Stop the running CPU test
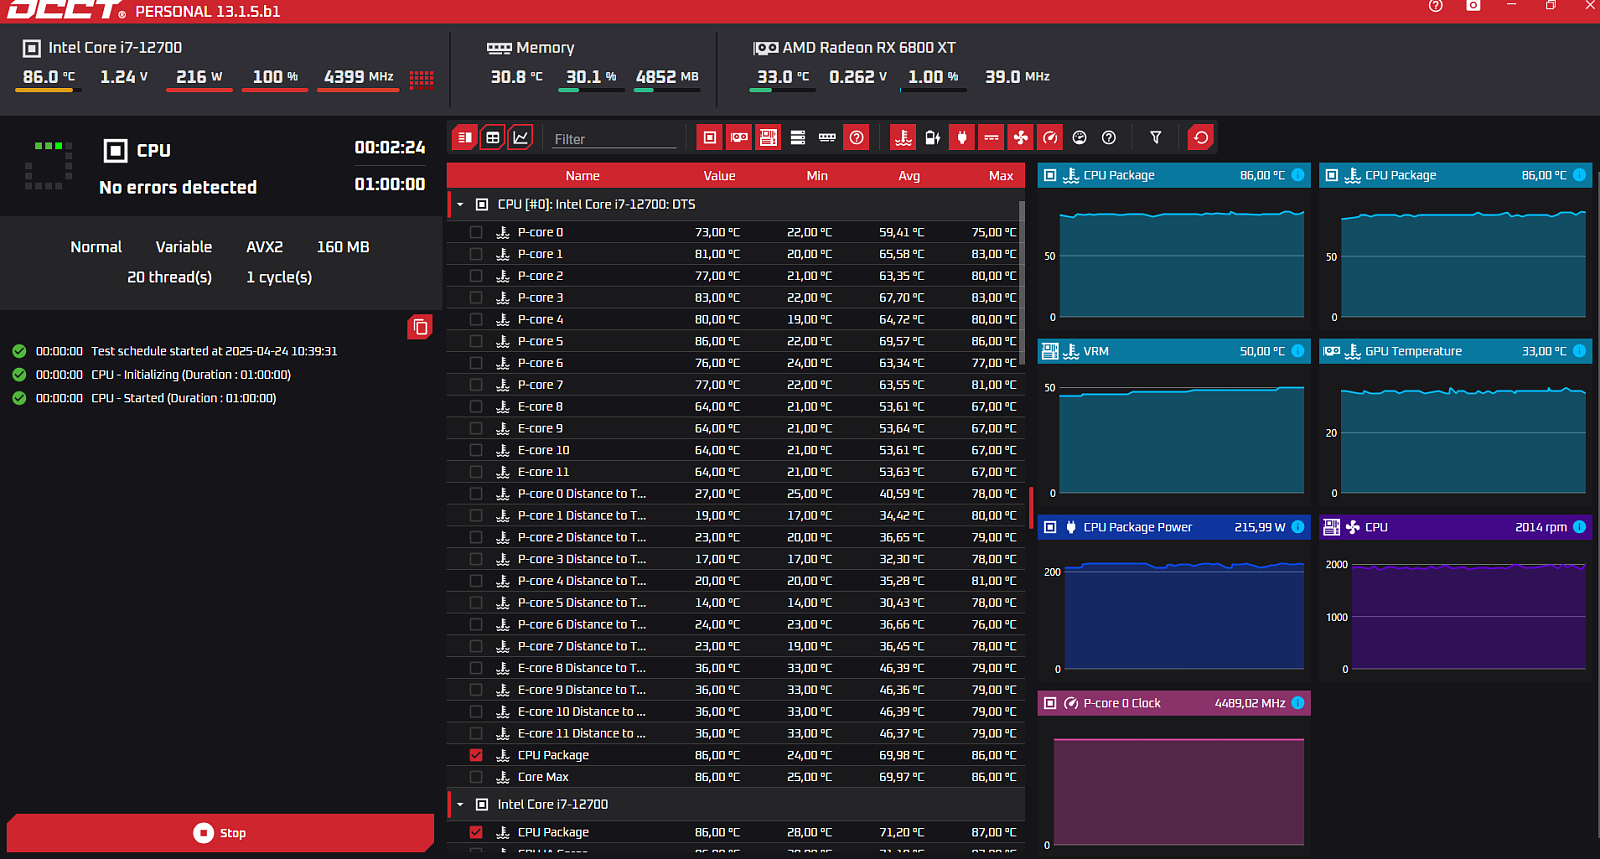Image resolution: width=1600 pixels, height=859 pixels. click(x=220, y=833)
